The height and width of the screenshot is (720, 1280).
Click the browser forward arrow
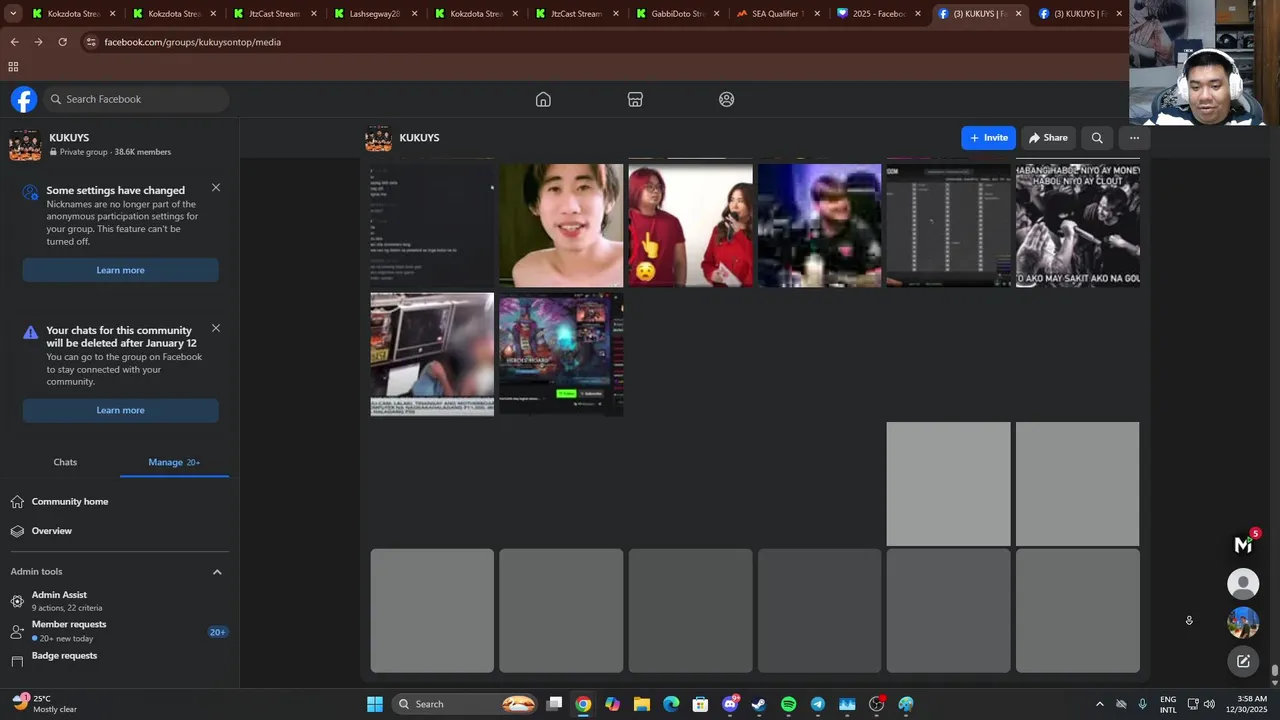(38, 42)
